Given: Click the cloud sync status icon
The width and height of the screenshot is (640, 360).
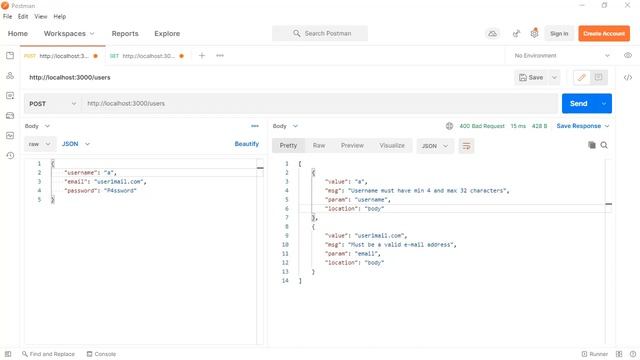Looking at the screenshot, I should [493, 33].
